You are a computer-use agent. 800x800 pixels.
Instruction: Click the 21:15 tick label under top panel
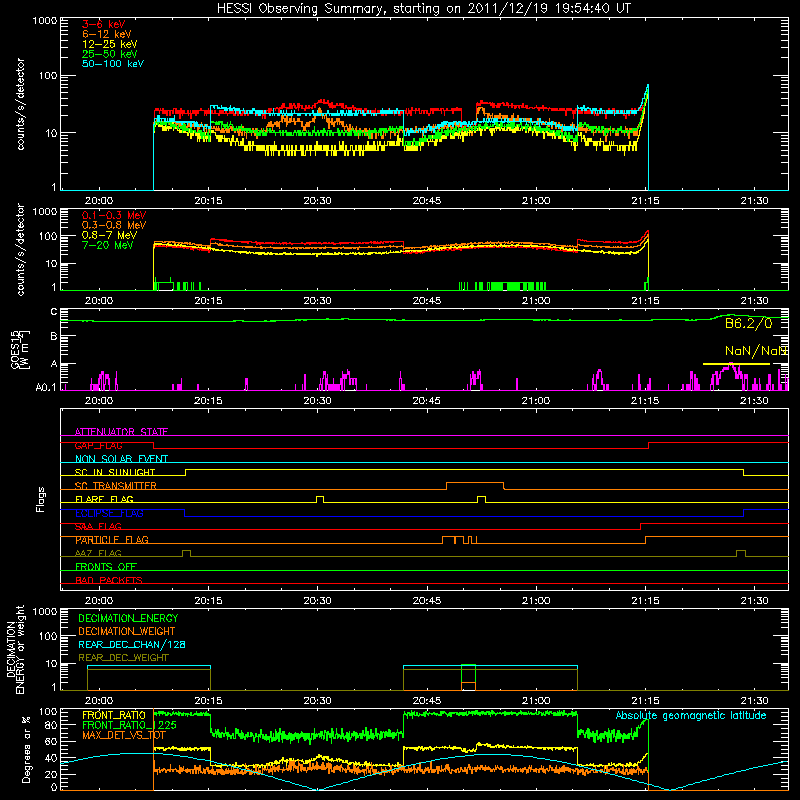point(645,201)
